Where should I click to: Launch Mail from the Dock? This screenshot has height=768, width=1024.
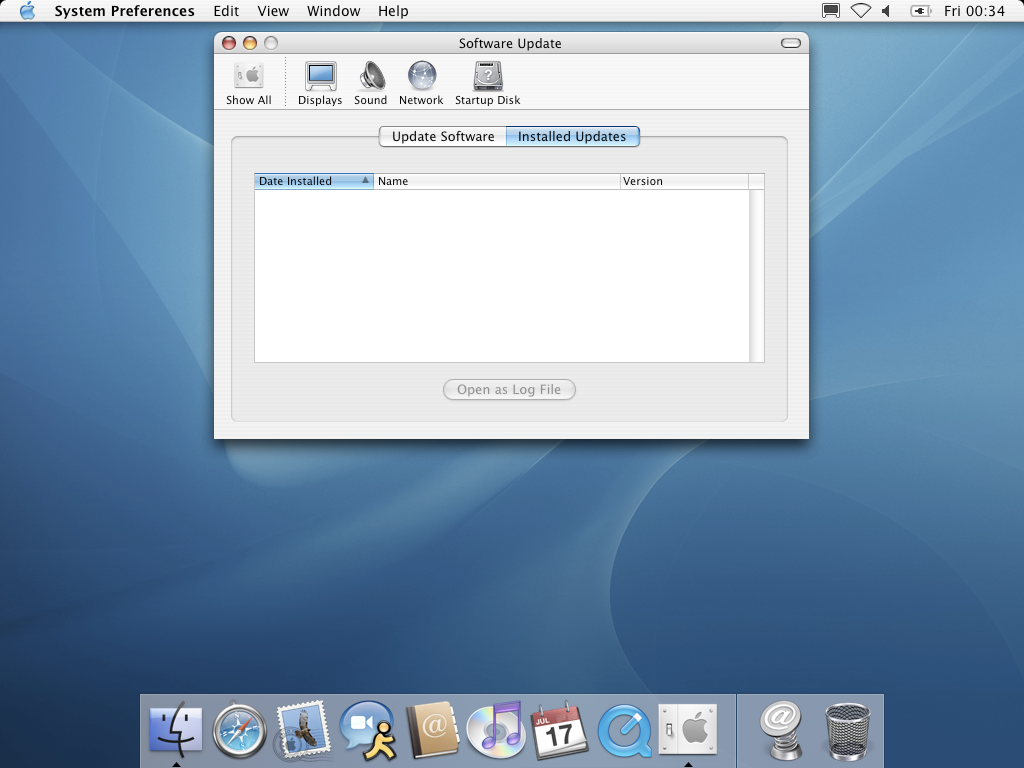[303, 729]
